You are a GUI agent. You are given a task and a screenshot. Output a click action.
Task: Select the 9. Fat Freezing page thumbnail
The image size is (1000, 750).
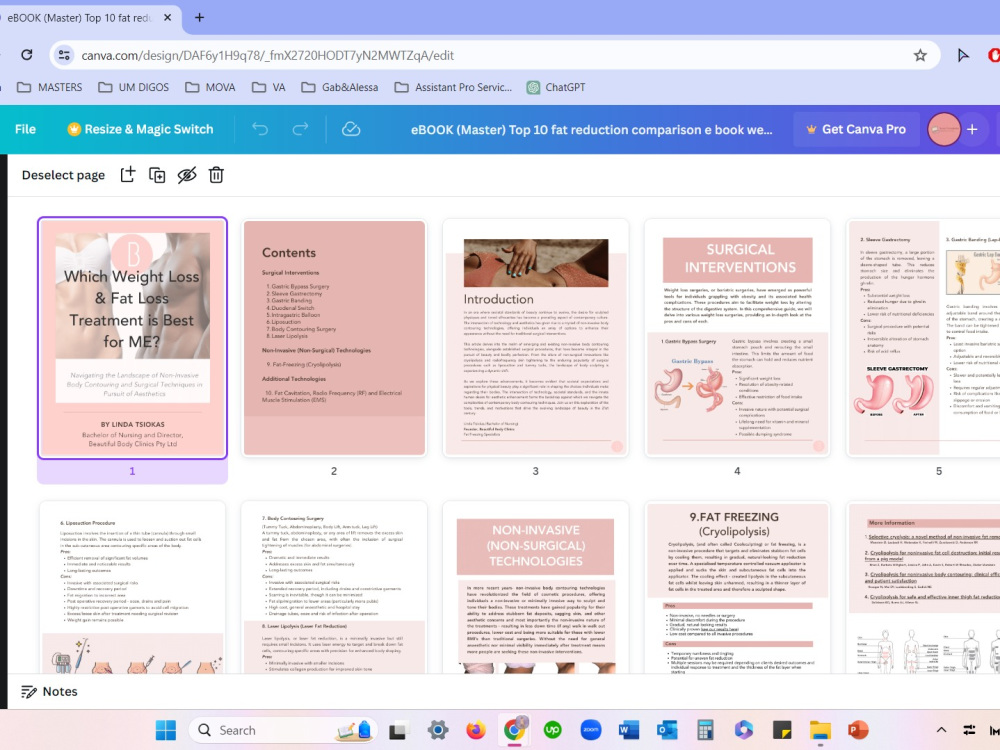click(737, 587)
